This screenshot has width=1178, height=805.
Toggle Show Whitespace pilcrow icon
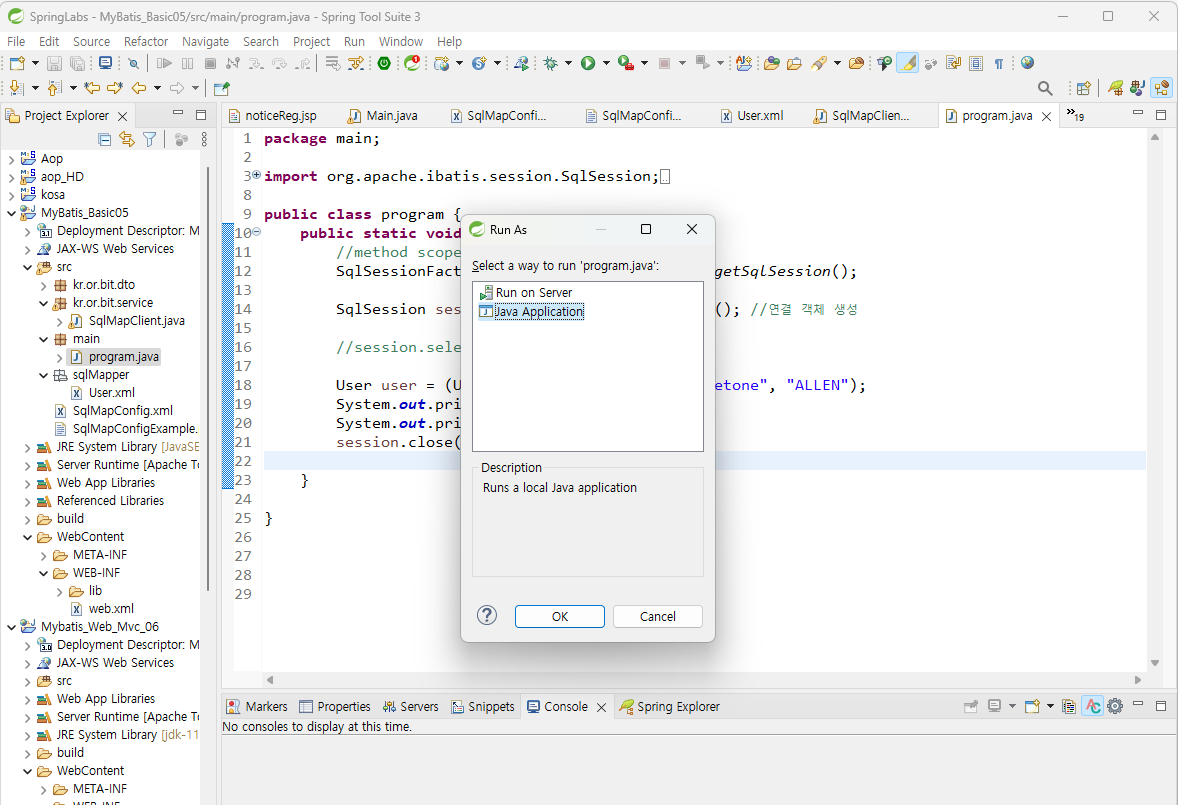[998, 63]
